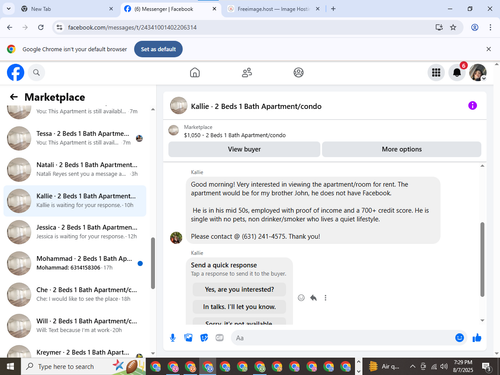Switch to the New Tab tab
This screenshot has width=500, height=375.
pyautogui.click(x=67, y=9)
